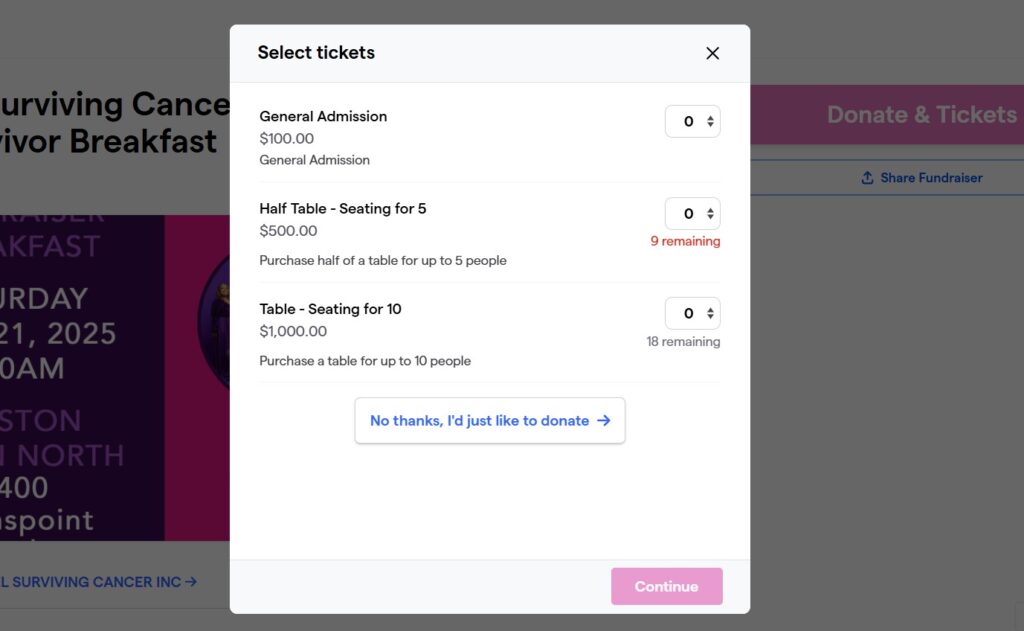Click the "Half Table - Seating for 5" title
The width and height of the screenshot is (1024, 631).
342,209
